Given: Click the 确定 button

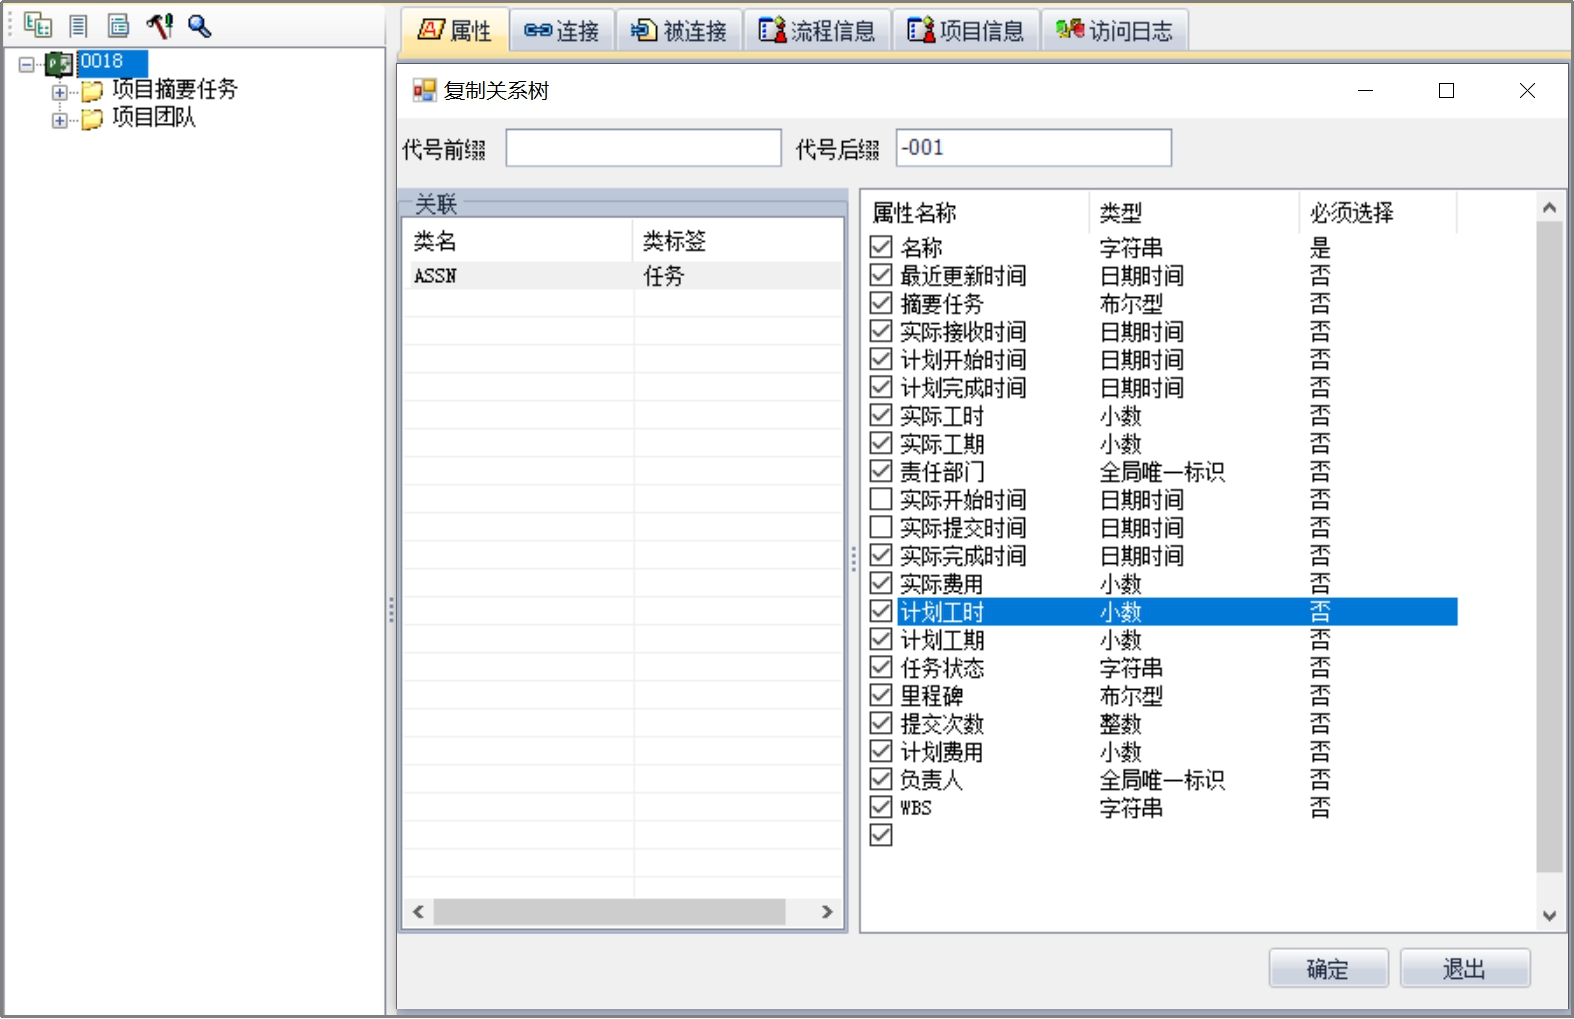Looking at the screenshot, I should [x=1328, y=968].
